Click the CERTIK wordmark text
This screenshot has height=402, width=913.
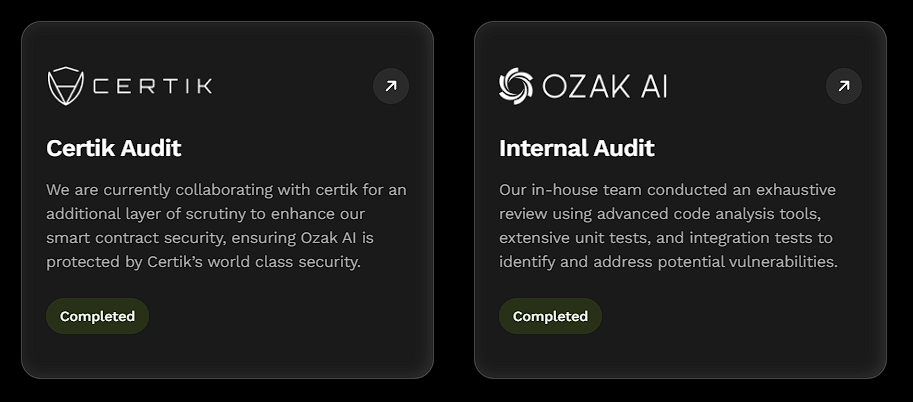click(x=153, y=86)
